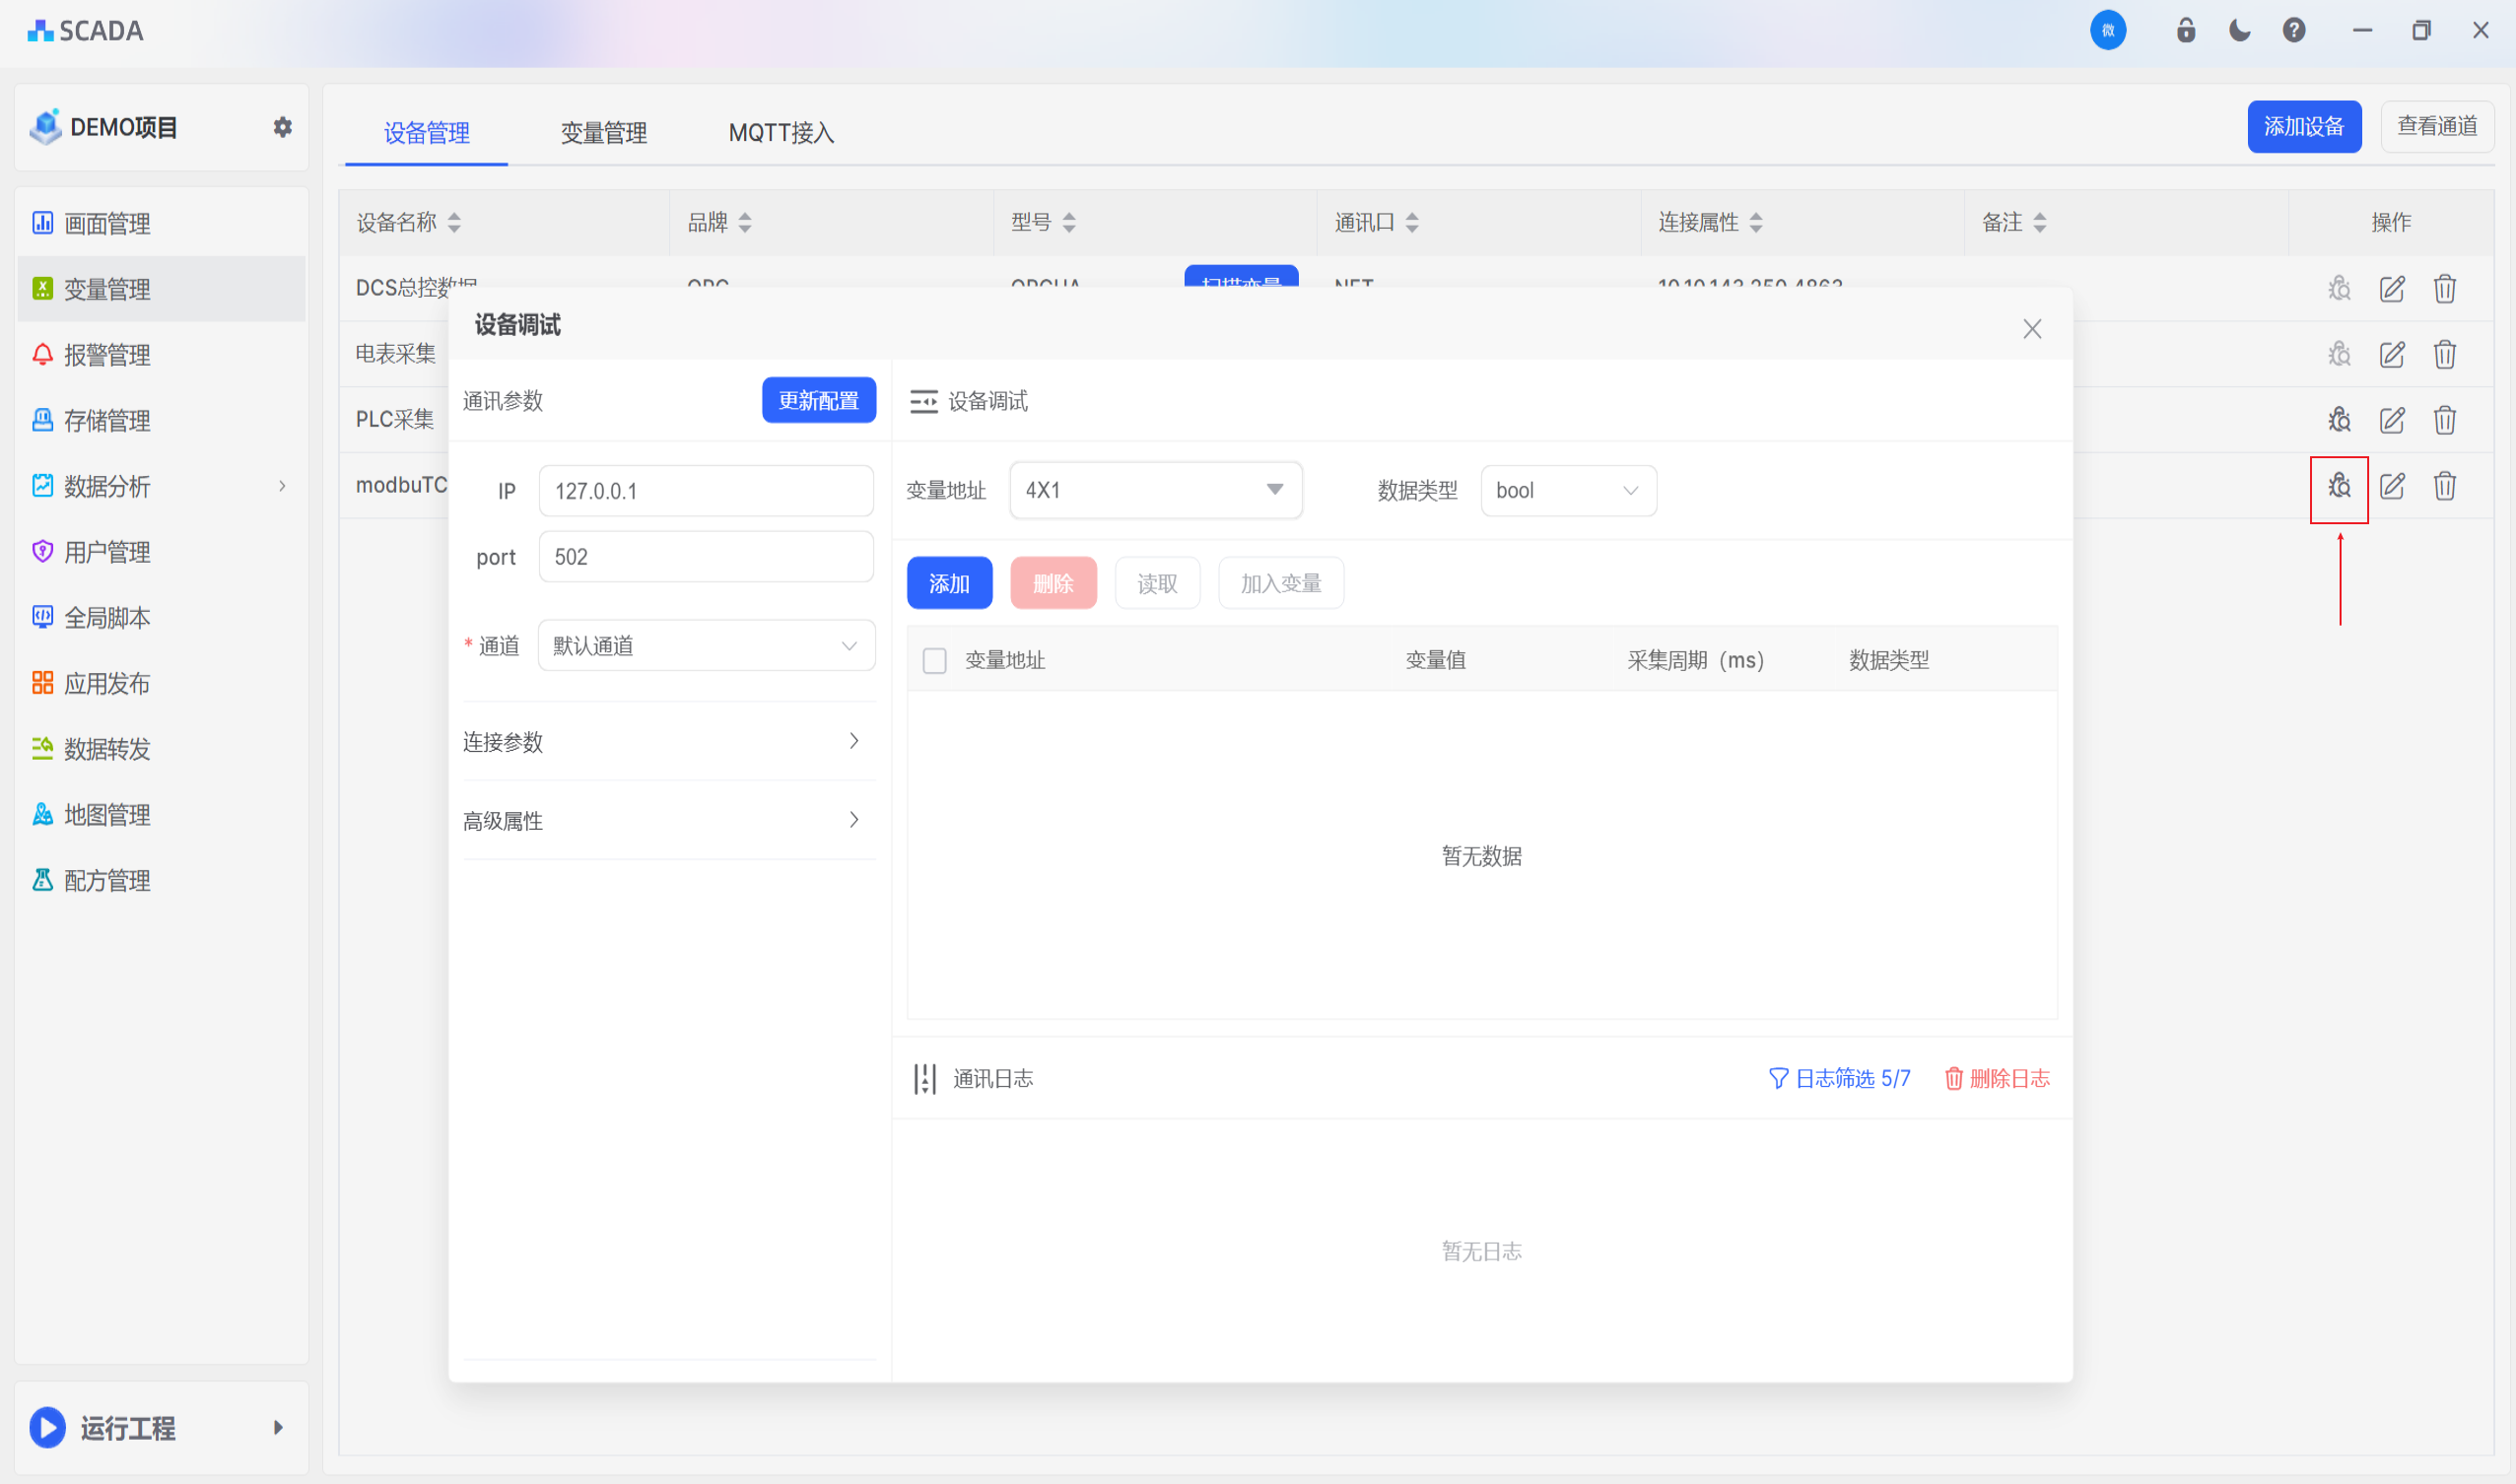Open the help question mark icon
The image size is (2516, 1484).
(x=2293, y=30)
